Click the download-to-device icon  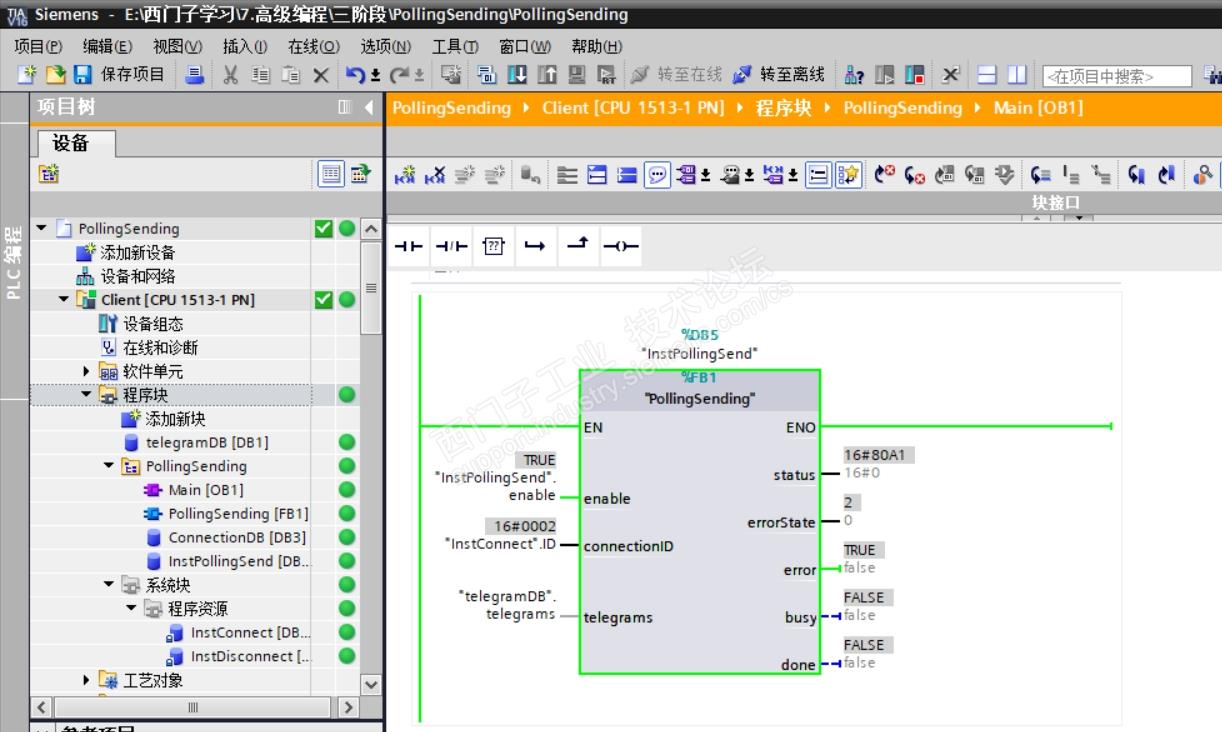click(517, 74)
